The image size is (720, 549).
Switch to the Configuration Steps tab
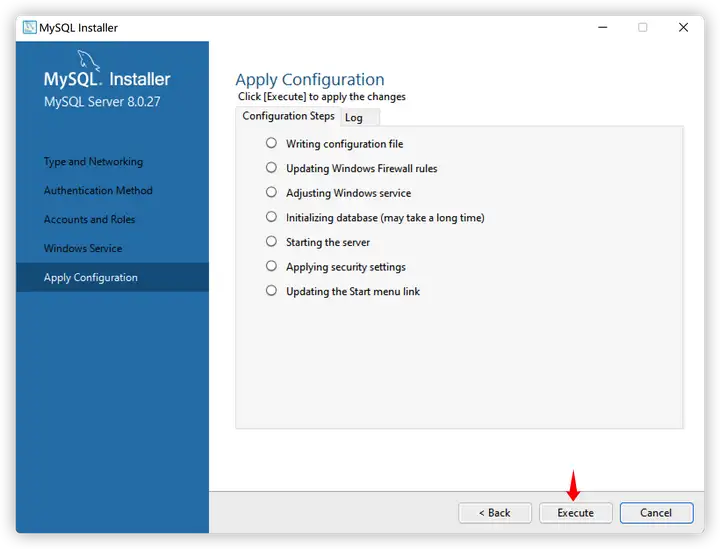(x=288, y=116)
